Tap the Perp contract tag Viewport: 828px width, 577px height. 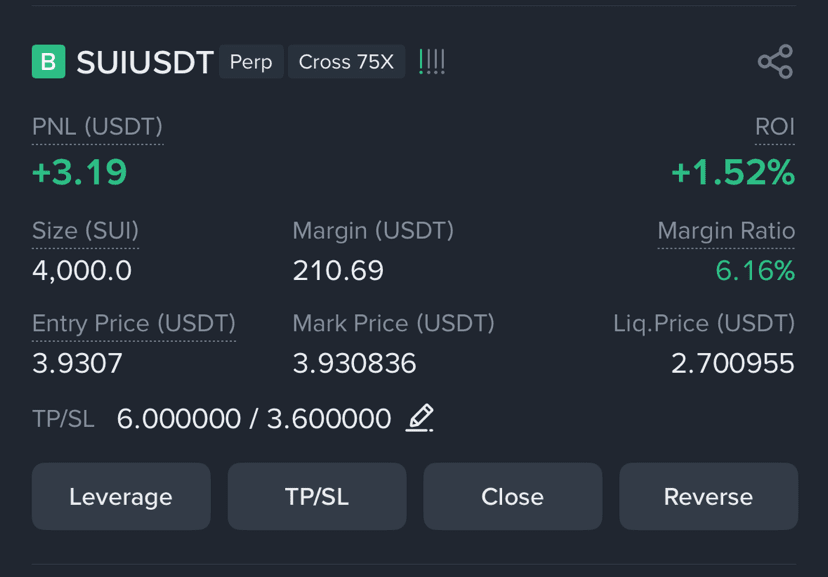point(251,62)
